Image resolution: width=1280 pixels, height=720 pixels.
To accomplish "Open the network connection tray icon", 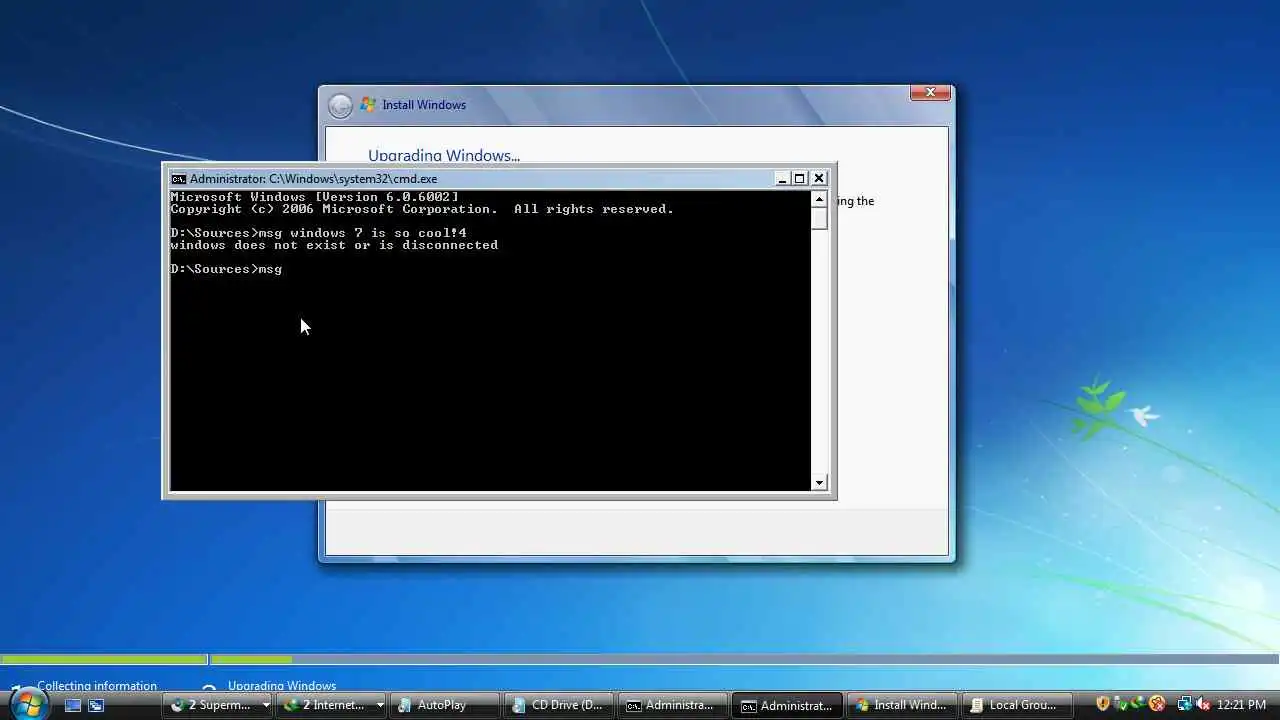I will click(1185, 704).
